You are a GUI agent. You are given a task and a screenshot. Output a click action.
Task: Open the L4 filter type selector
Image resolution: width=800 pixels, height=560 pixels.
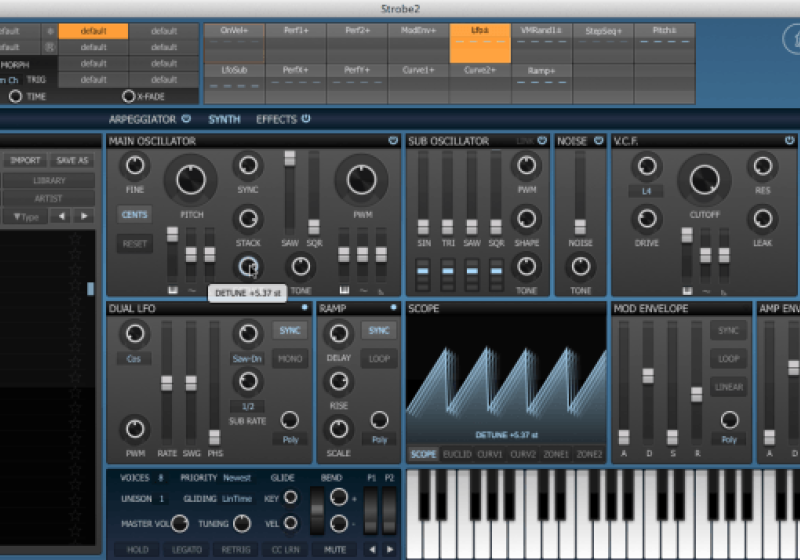(646, 191)
